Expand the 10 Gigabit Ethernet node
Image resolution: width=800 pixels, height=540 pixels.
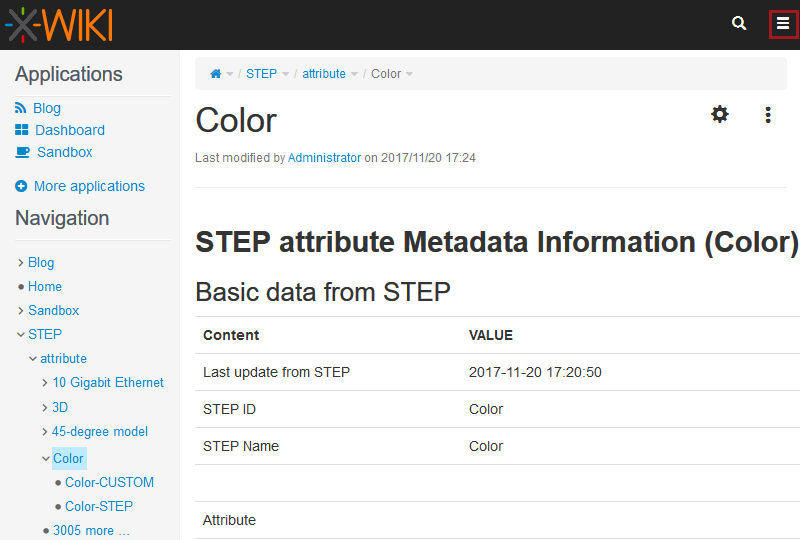pos(45,383)
